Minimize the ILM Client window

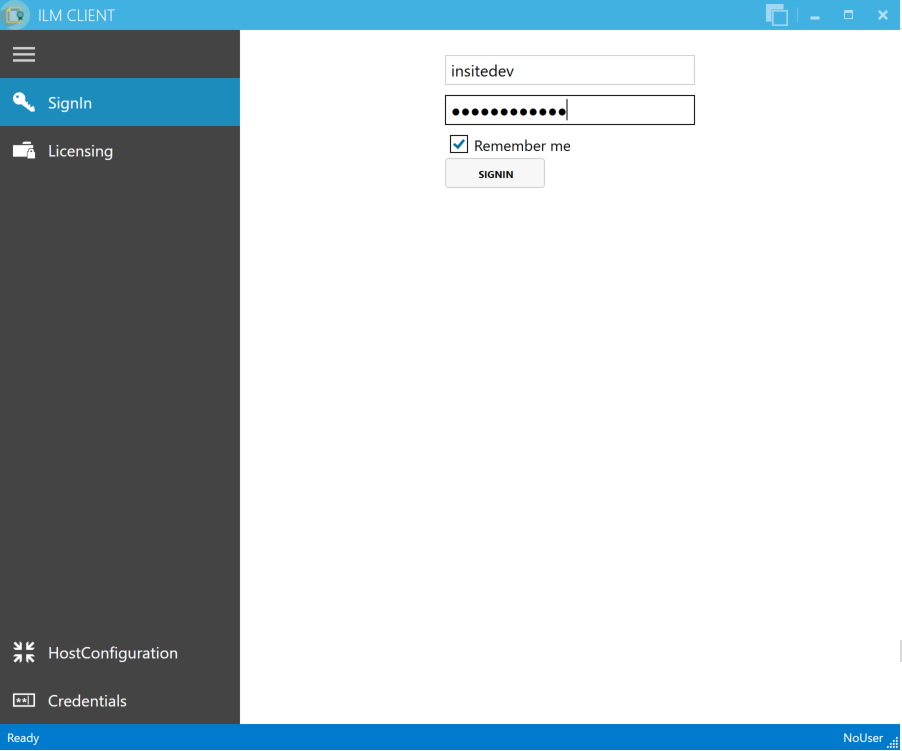tap(815, 16)
